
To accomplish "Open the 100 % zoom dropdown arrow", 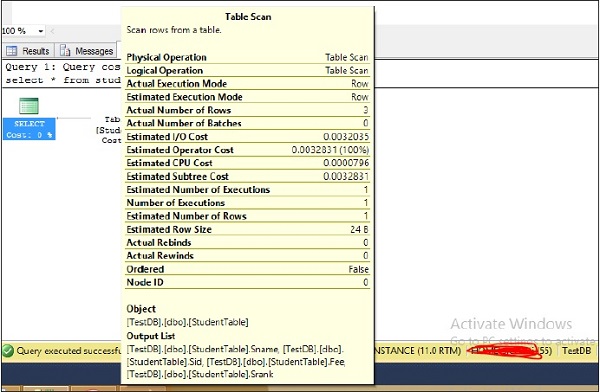I will [x=41, y=31].
